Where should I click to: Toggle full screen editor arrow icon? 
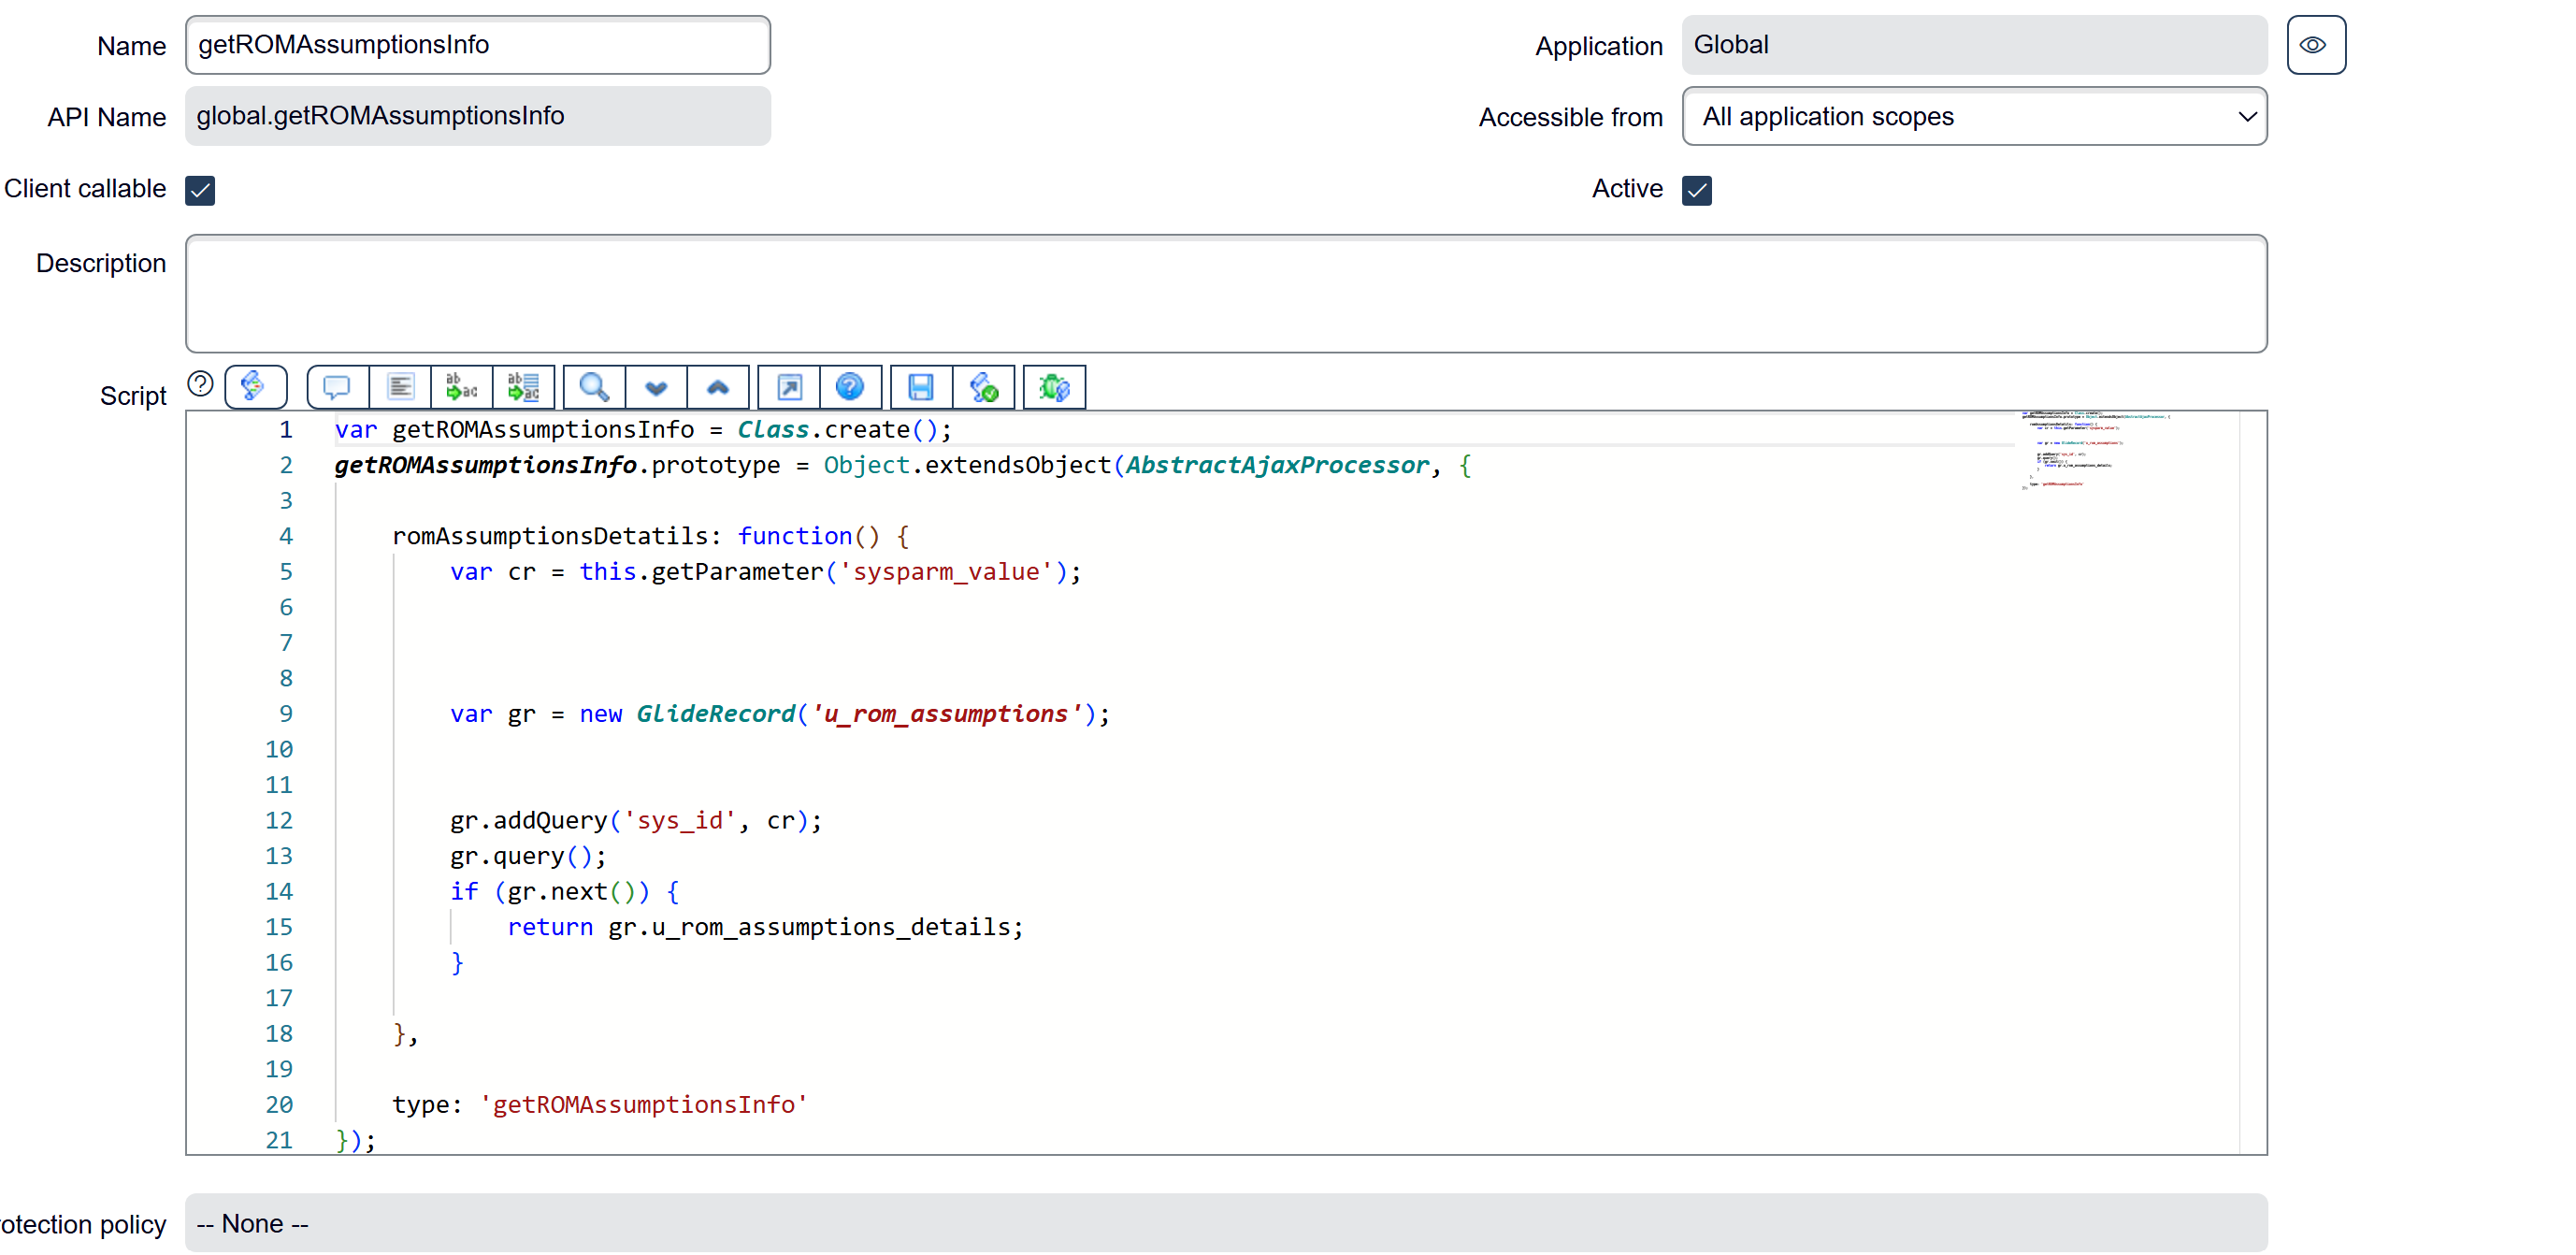(x=789, y=386)
